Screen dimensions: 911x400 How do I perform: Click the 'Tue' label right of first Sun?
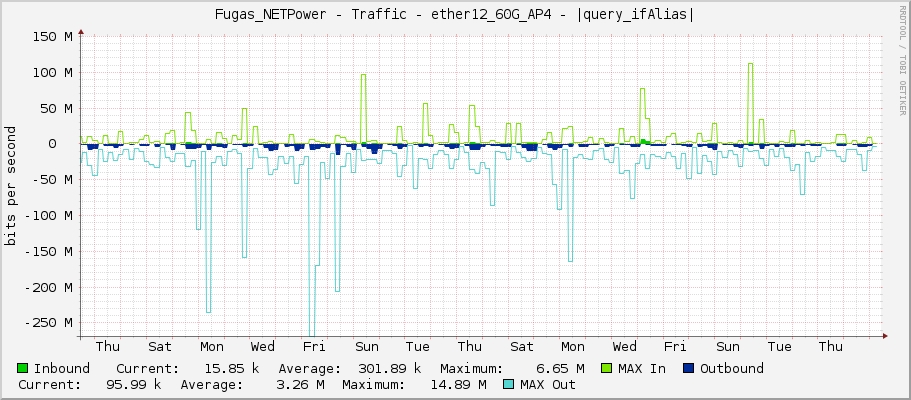pyautogui.click(x=418, y=347)
